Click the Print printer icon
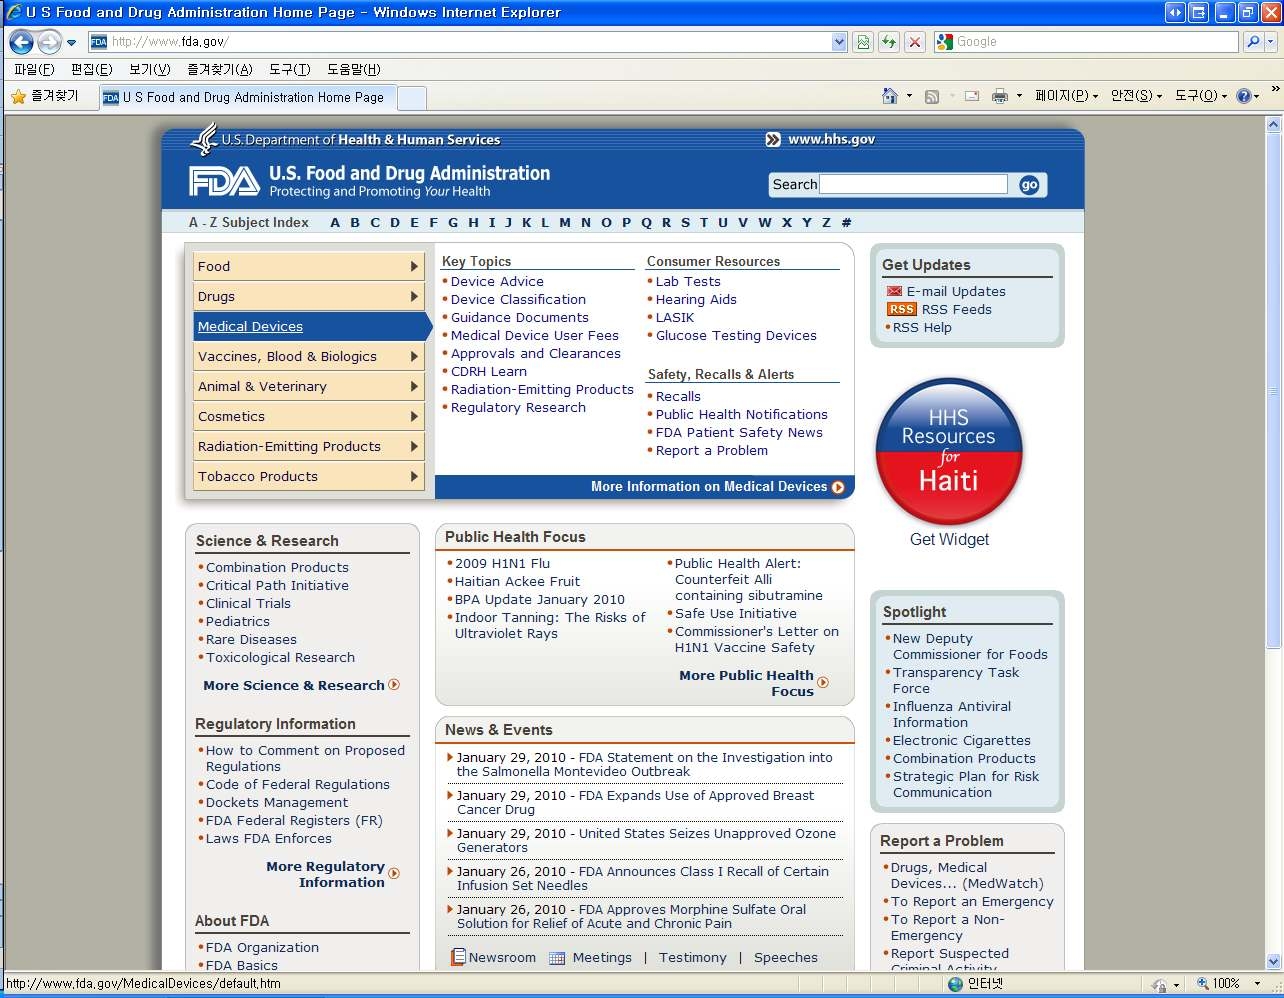Viewport: 1284px width, 998px height. click(1000, 96)
